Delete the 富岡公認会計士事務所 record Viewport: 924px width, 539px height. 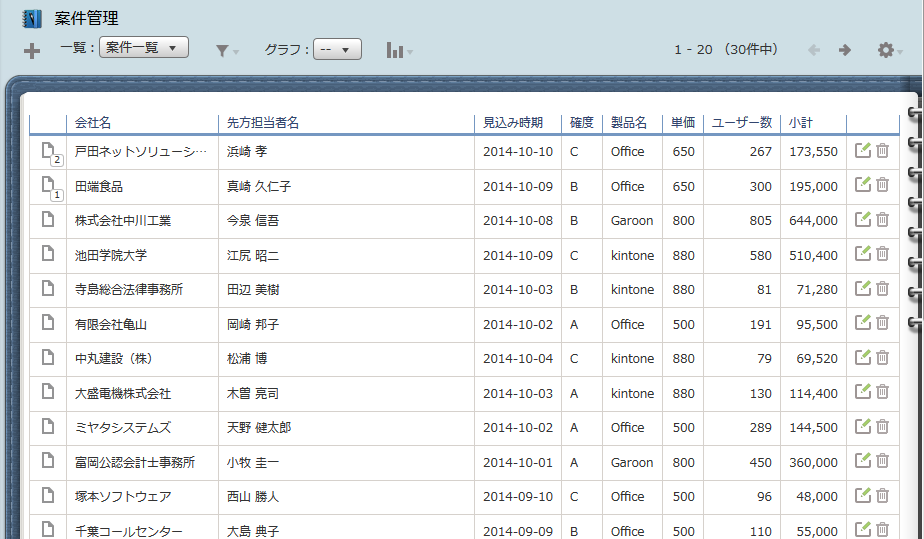click(882, 461)
